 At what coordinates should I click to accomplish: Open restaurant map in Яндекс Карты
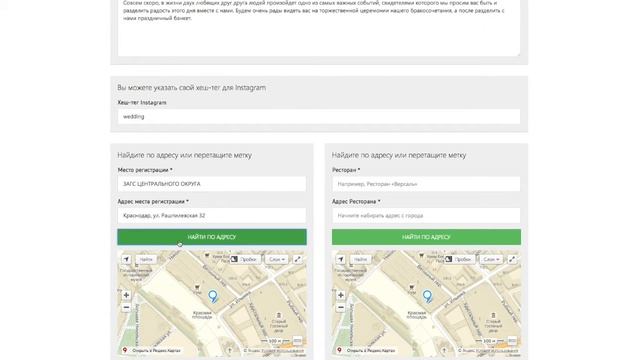coord(366,350)
